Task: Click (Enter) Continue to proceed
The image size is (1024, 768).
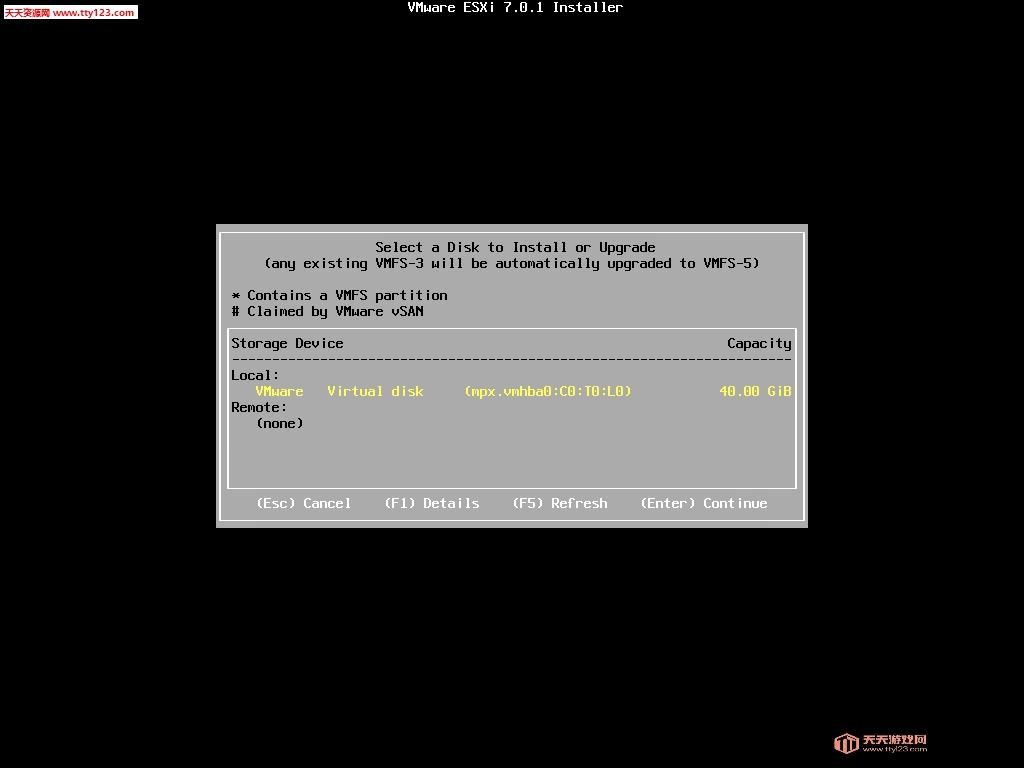Action: point(704,504)
